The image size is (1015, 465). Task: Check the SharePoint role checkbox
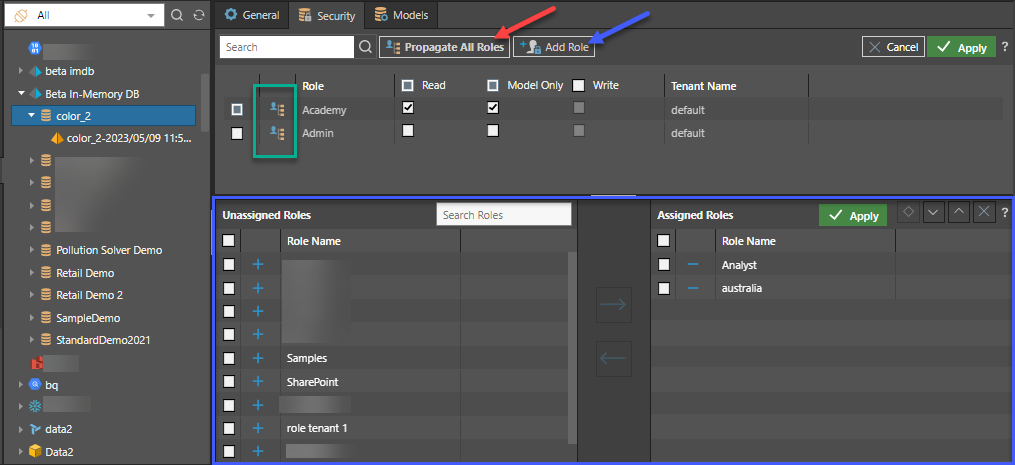click(x=229, y=382)
